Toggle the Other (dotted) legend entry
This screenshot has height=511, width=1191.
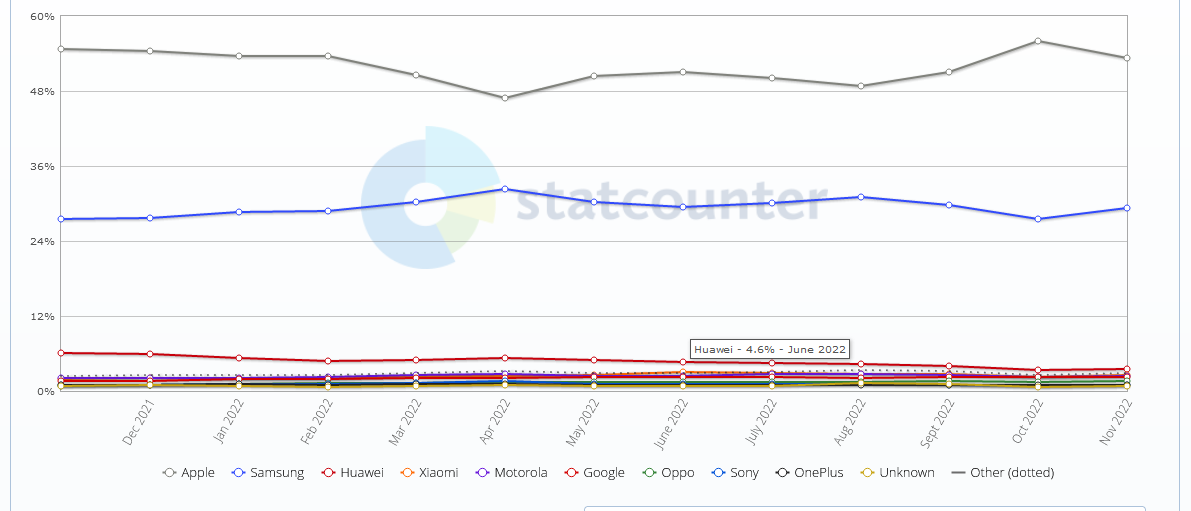[1011, 473]
